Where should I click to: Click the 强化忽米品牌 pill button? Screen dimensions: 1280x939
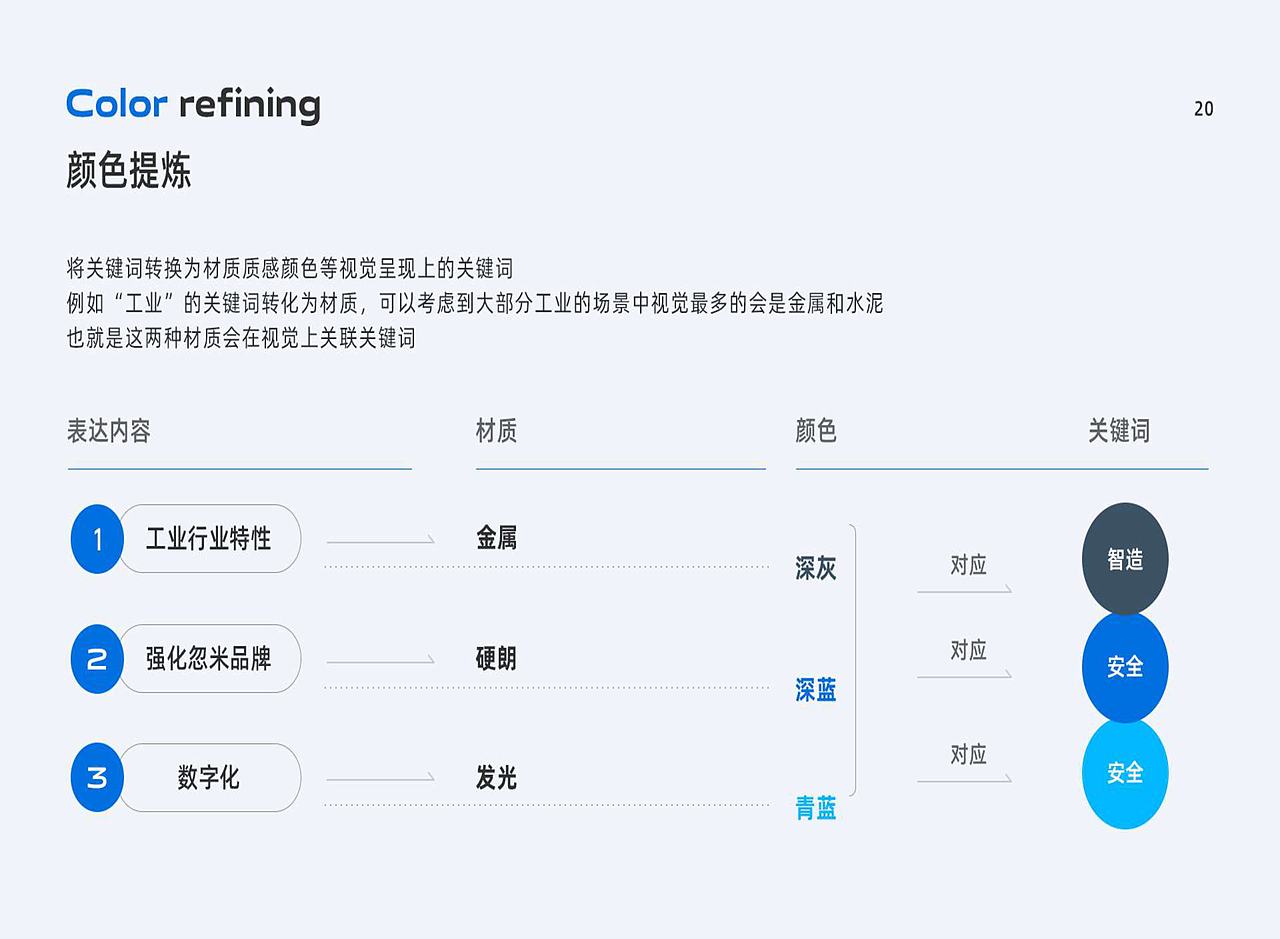point(209,659)
